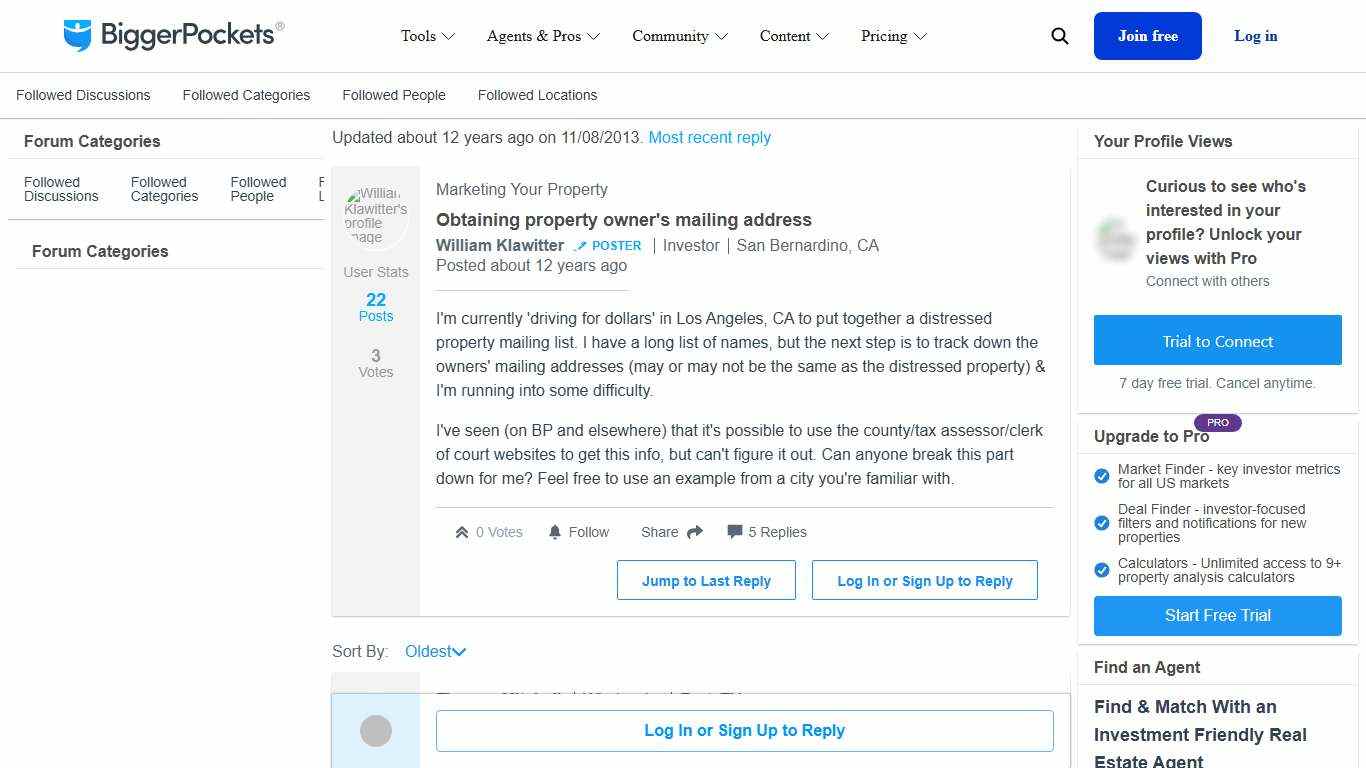Upvote the post with arrow icon
The height and width of the screenshot is (768, 1366).
tap(462, 533)
